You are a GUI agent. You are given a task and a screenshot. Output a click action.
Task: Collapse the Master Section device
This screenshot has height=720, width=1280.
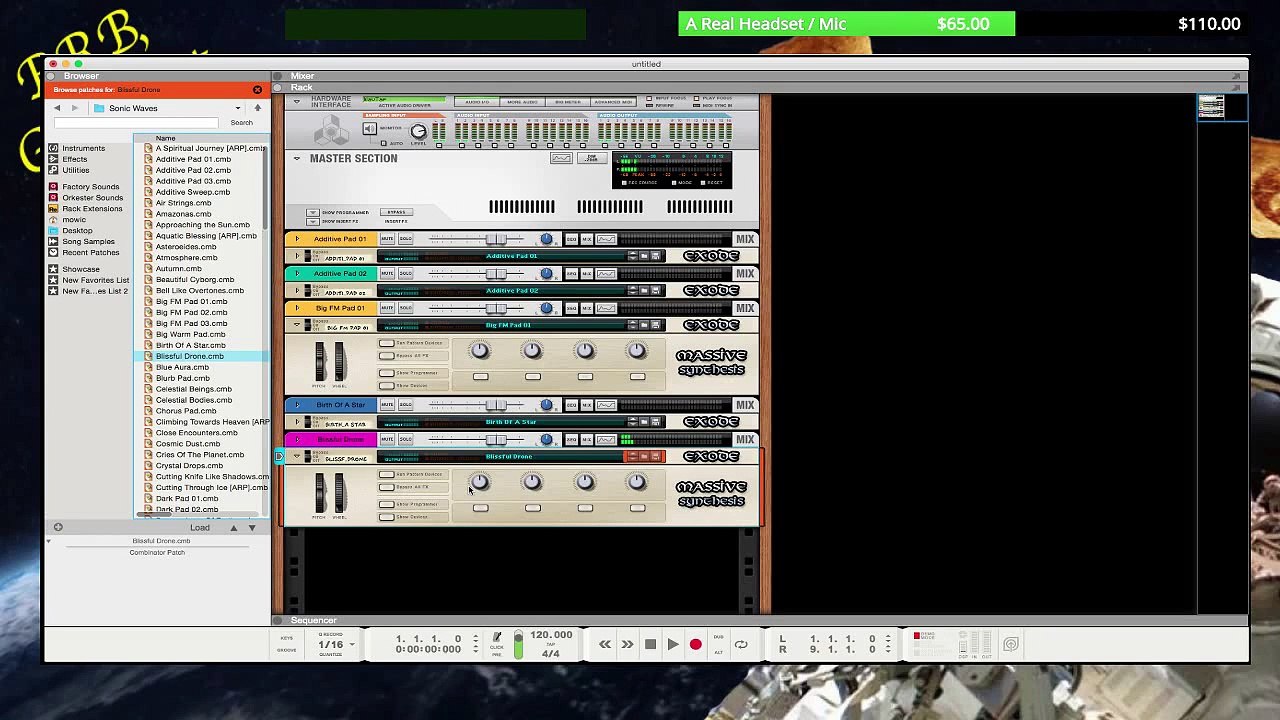coord(296,158)
